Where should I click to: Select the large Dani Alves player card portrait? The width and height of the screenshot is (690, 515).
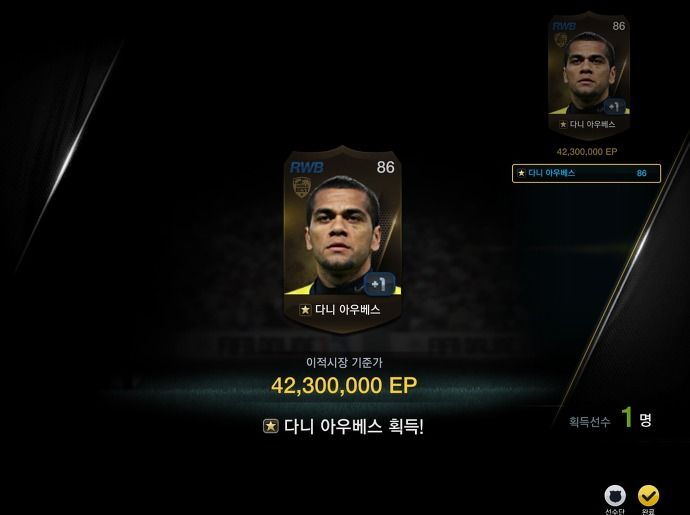(342, 239)
